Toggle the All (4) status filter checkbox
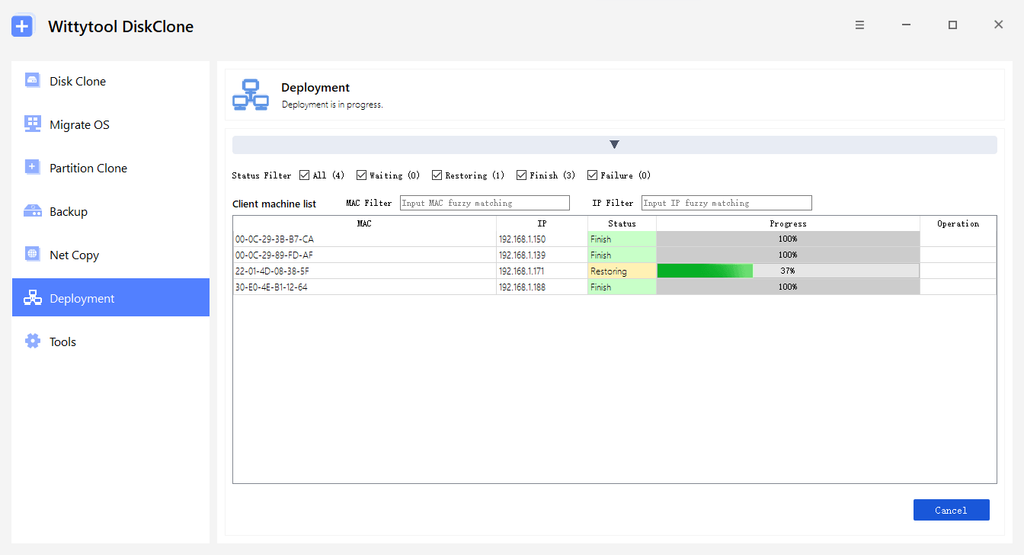The image size is (1024, 555). pos(304,175)
